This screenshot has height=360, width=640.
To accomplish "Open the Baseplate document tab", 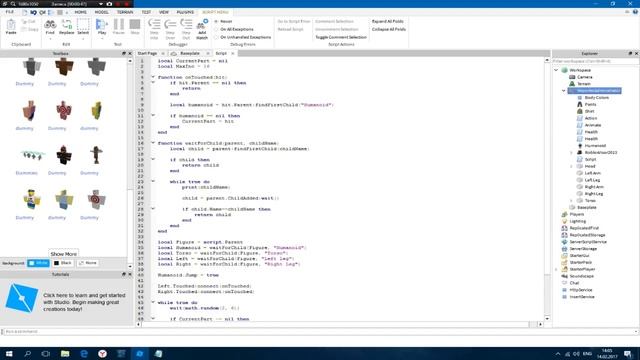I will click(190, 53).
